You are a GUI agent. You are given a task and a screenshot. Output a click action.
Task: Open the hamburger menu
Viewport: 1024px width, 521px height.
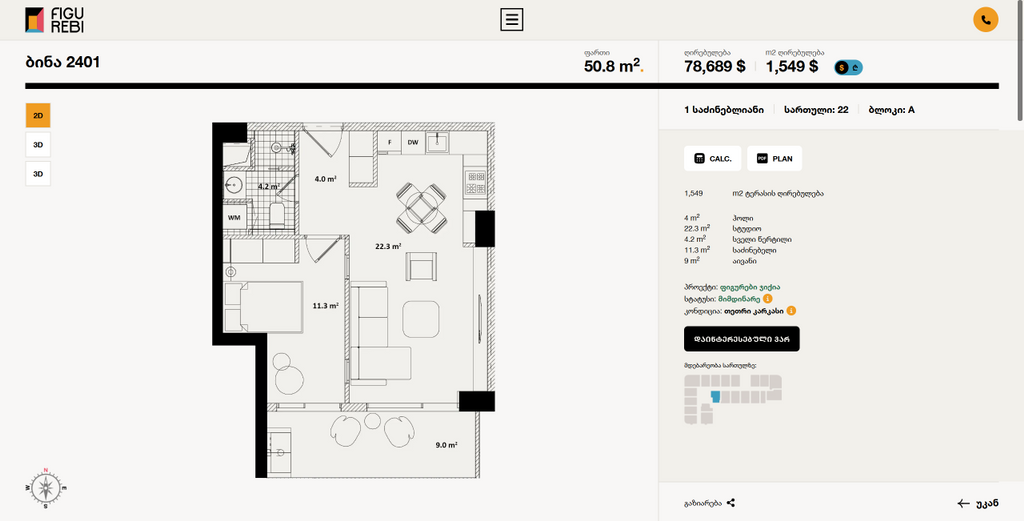[512, 20]
